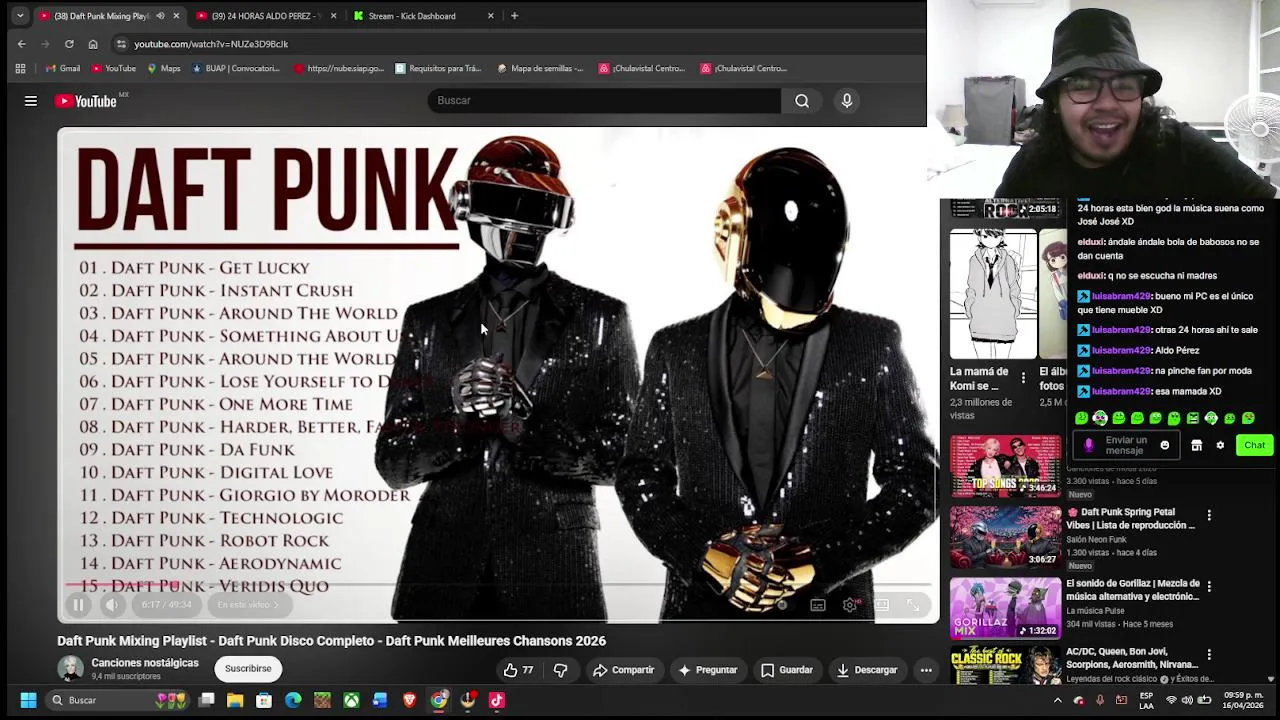Open the YouTube guide hamburger menu
This screenshot has height=720, width=1280.
pos(31,101)
